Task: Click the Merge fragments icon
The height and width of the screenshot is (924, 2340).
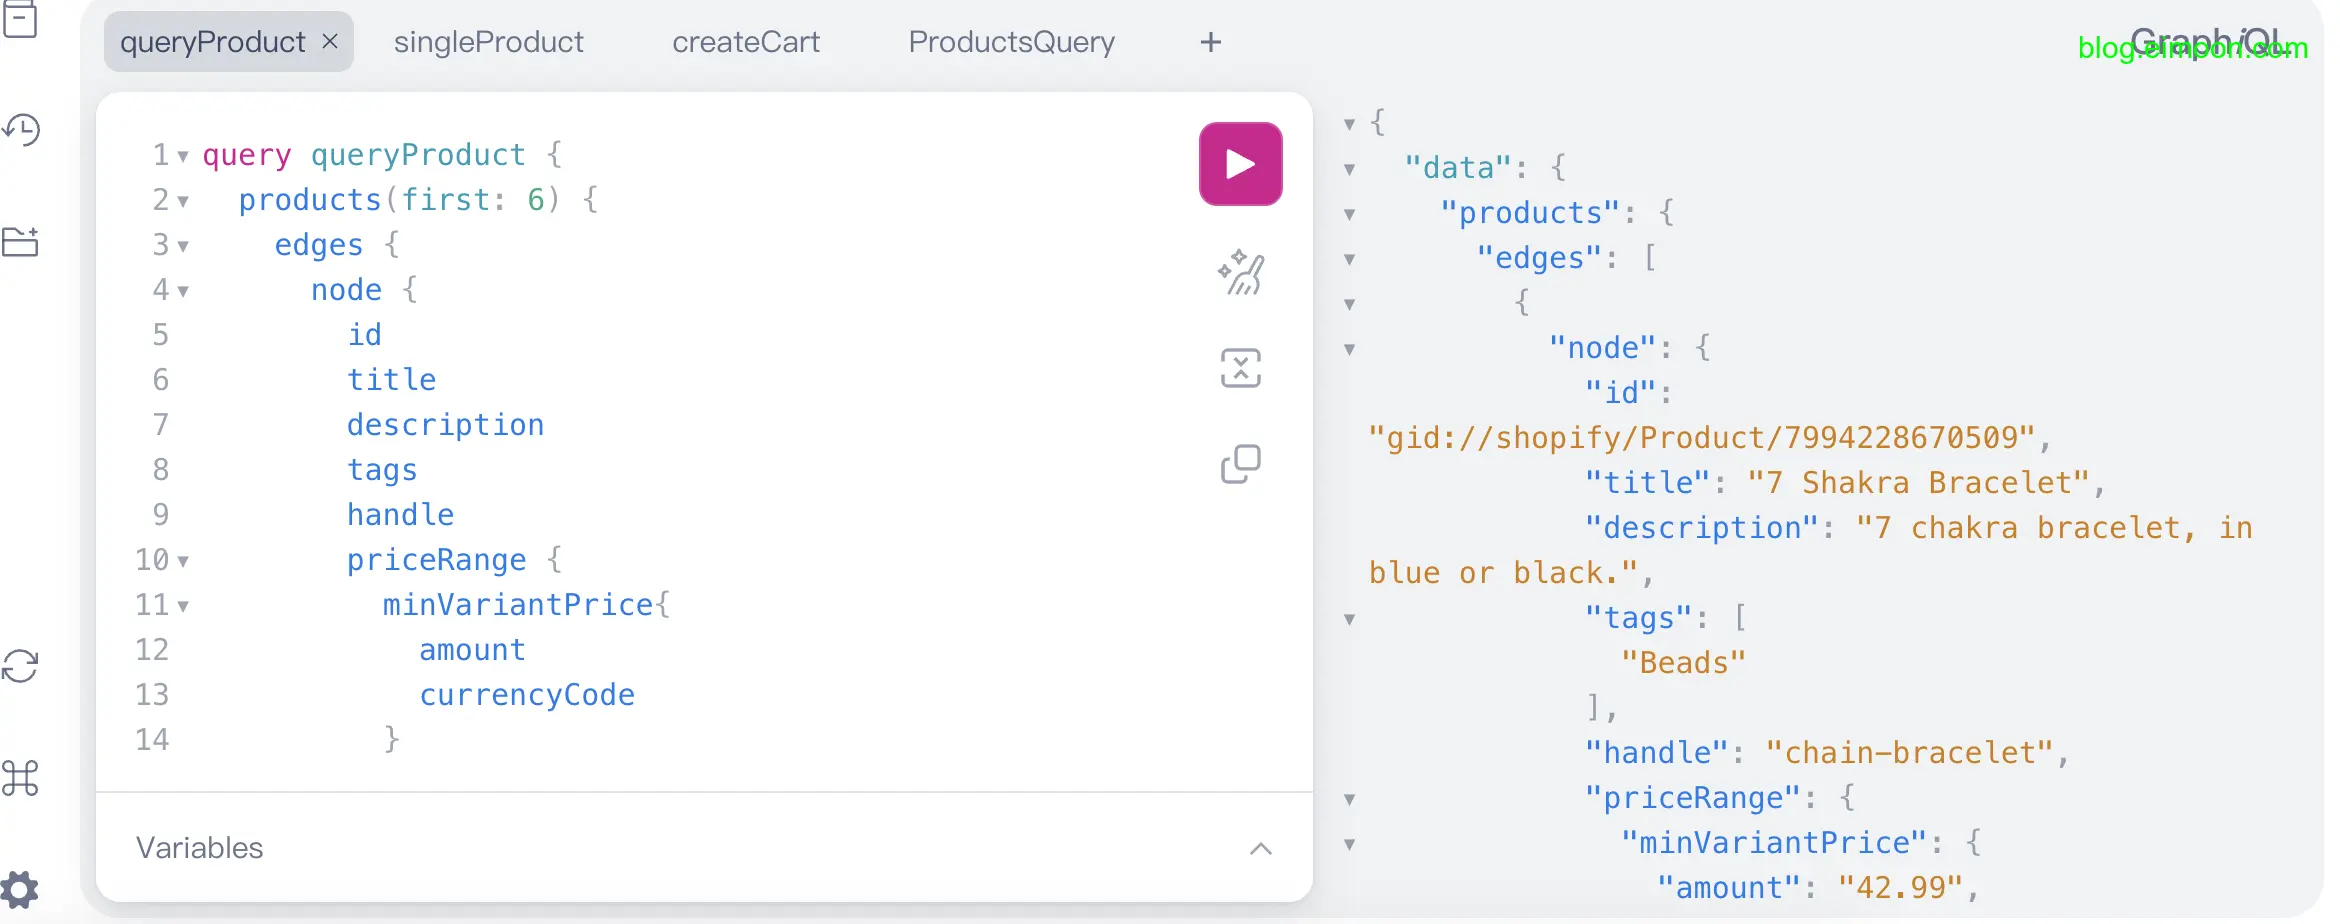Action: 1240,368
